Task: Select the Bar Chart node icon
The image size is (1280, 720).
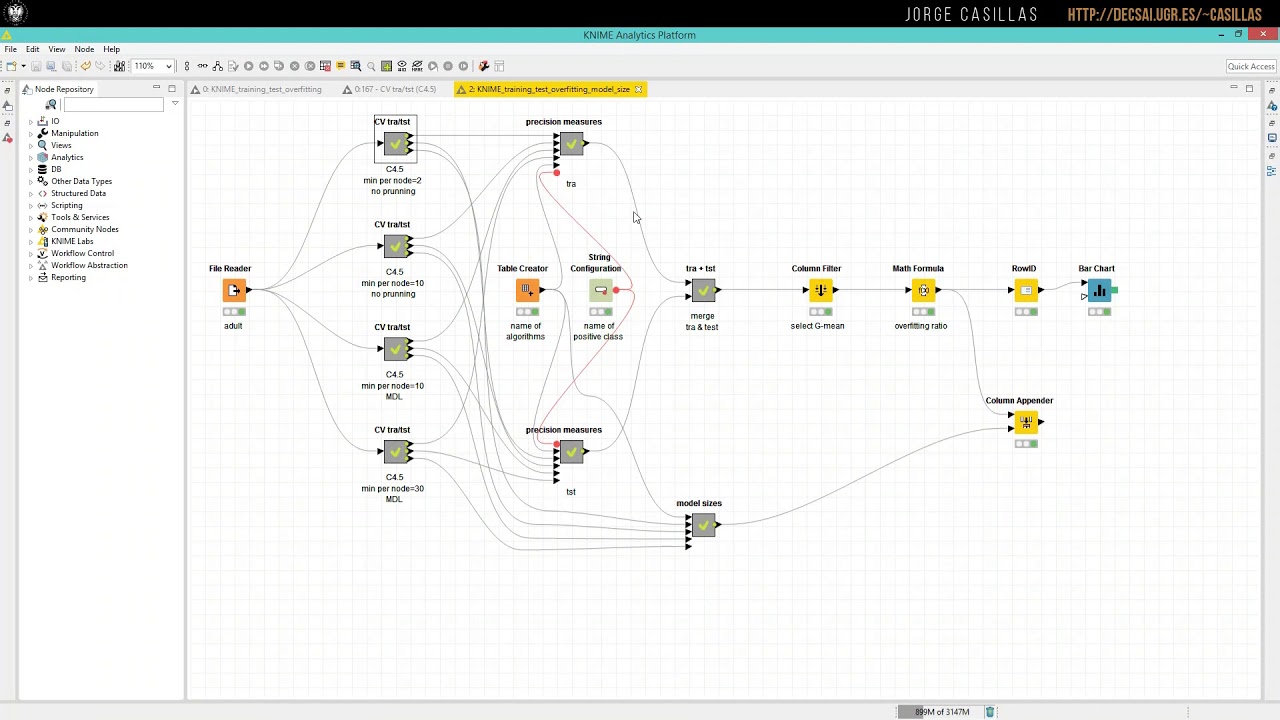Action: pyautogui.click(x=1099, y=290)
